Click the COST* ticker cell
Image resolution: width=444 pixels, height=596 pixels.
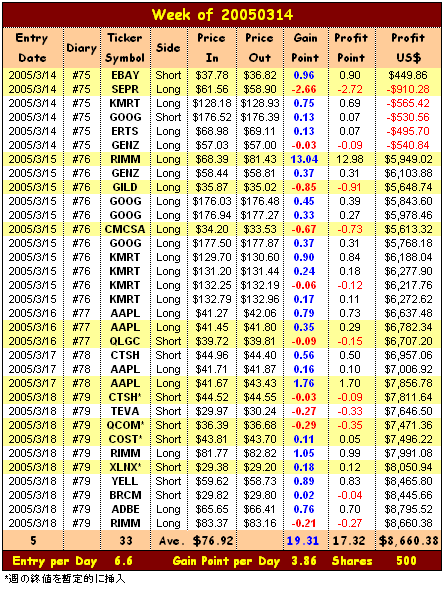(125, 439)
